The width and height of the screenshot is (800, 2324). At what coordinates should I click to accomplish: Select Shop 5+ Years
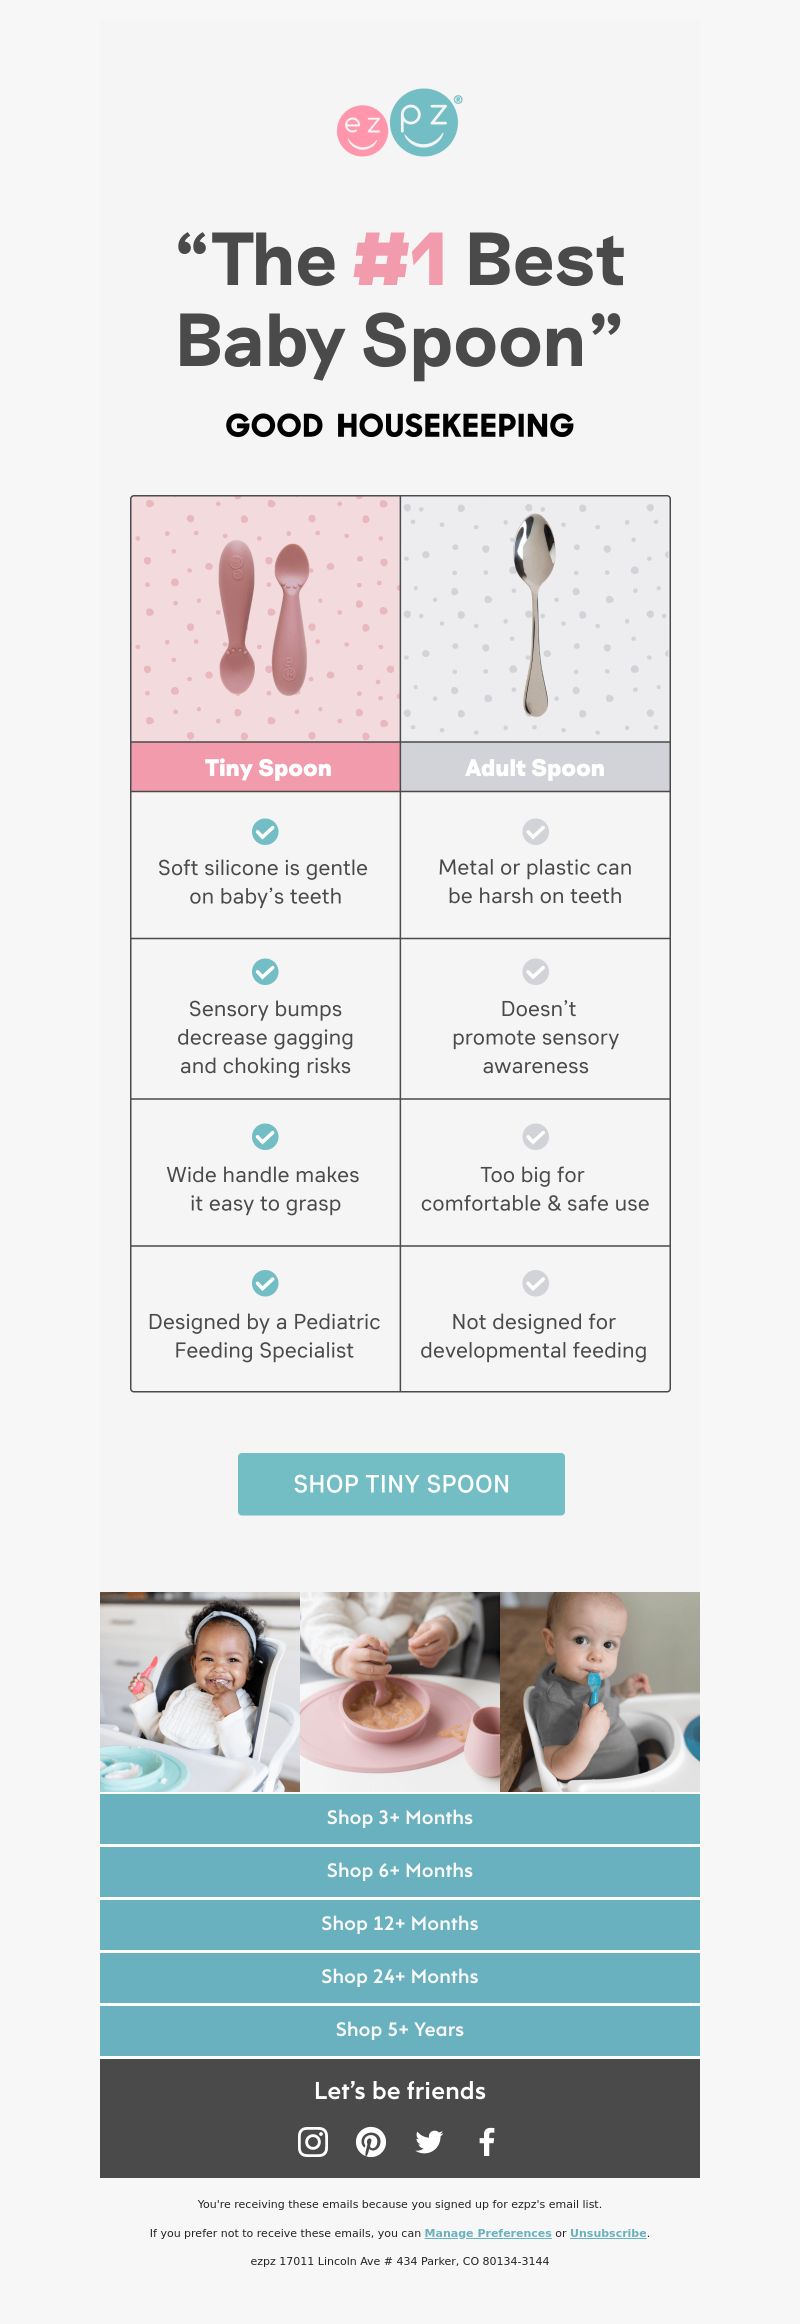[x=400, y=2030]
